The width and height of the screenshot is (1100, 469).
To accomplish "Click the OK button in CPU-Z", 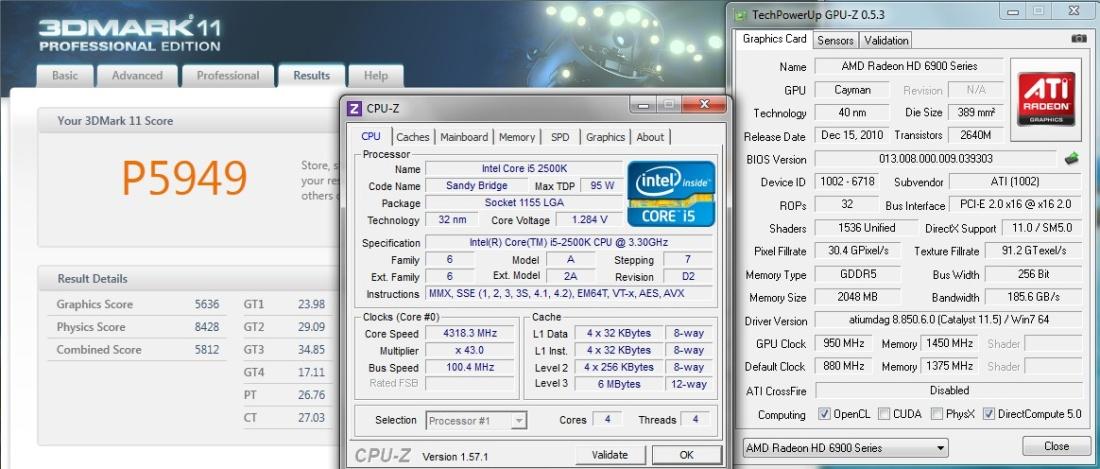I will click(x=687, y=455).
